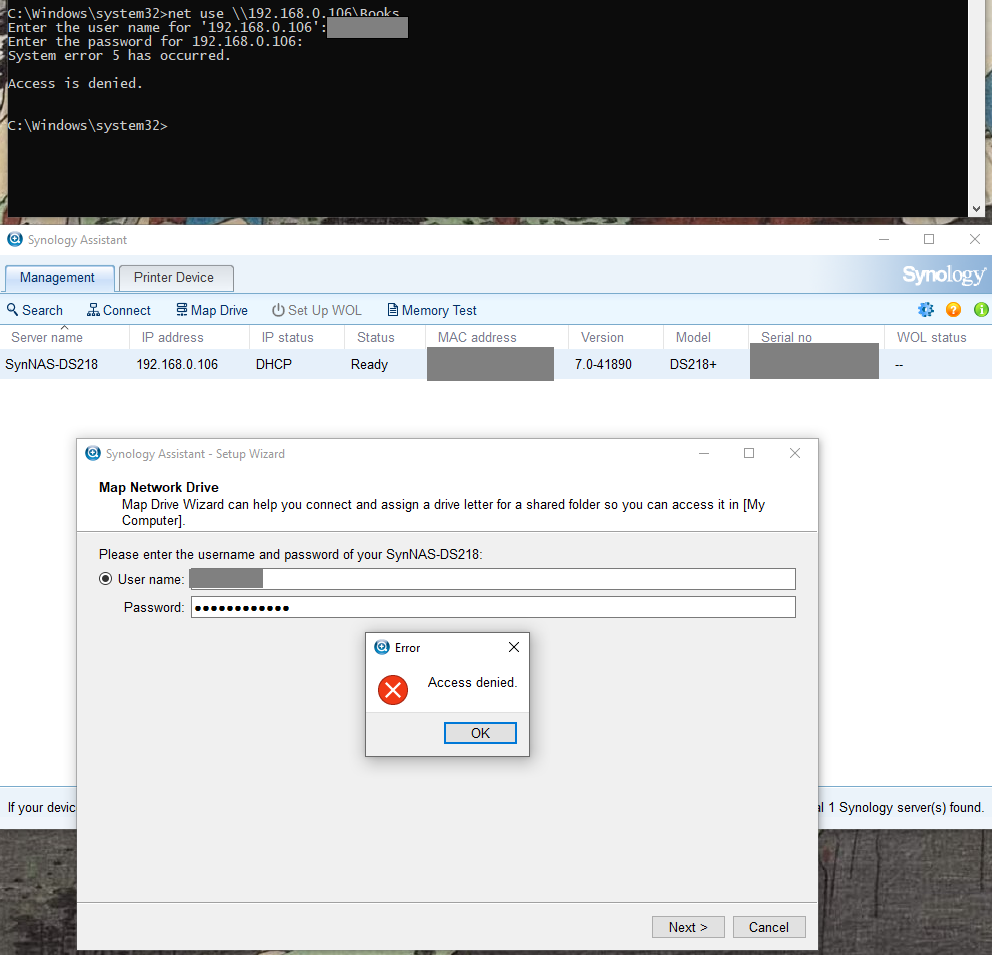Cancel the Setup Wizard

tap(769, 927)
